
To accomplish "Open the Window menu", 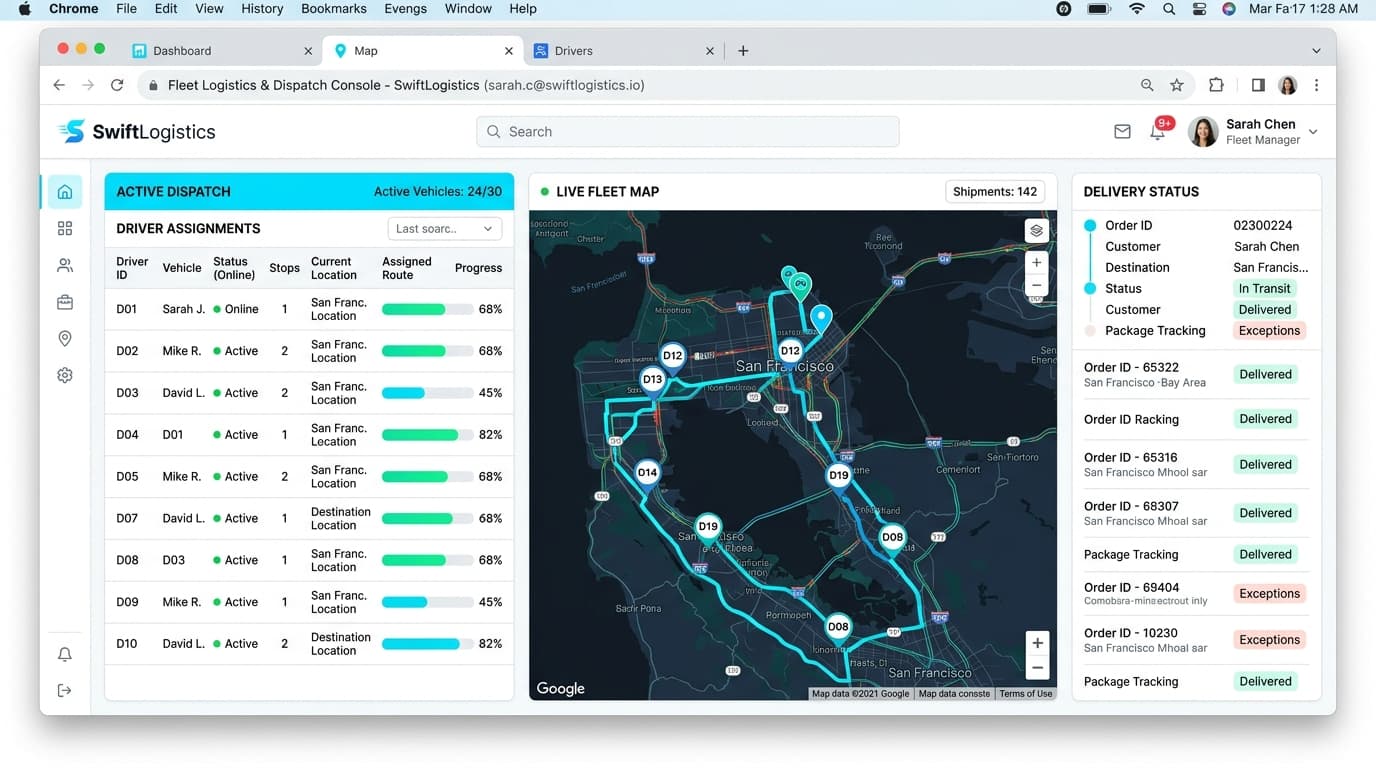I will tap(468, 9).
